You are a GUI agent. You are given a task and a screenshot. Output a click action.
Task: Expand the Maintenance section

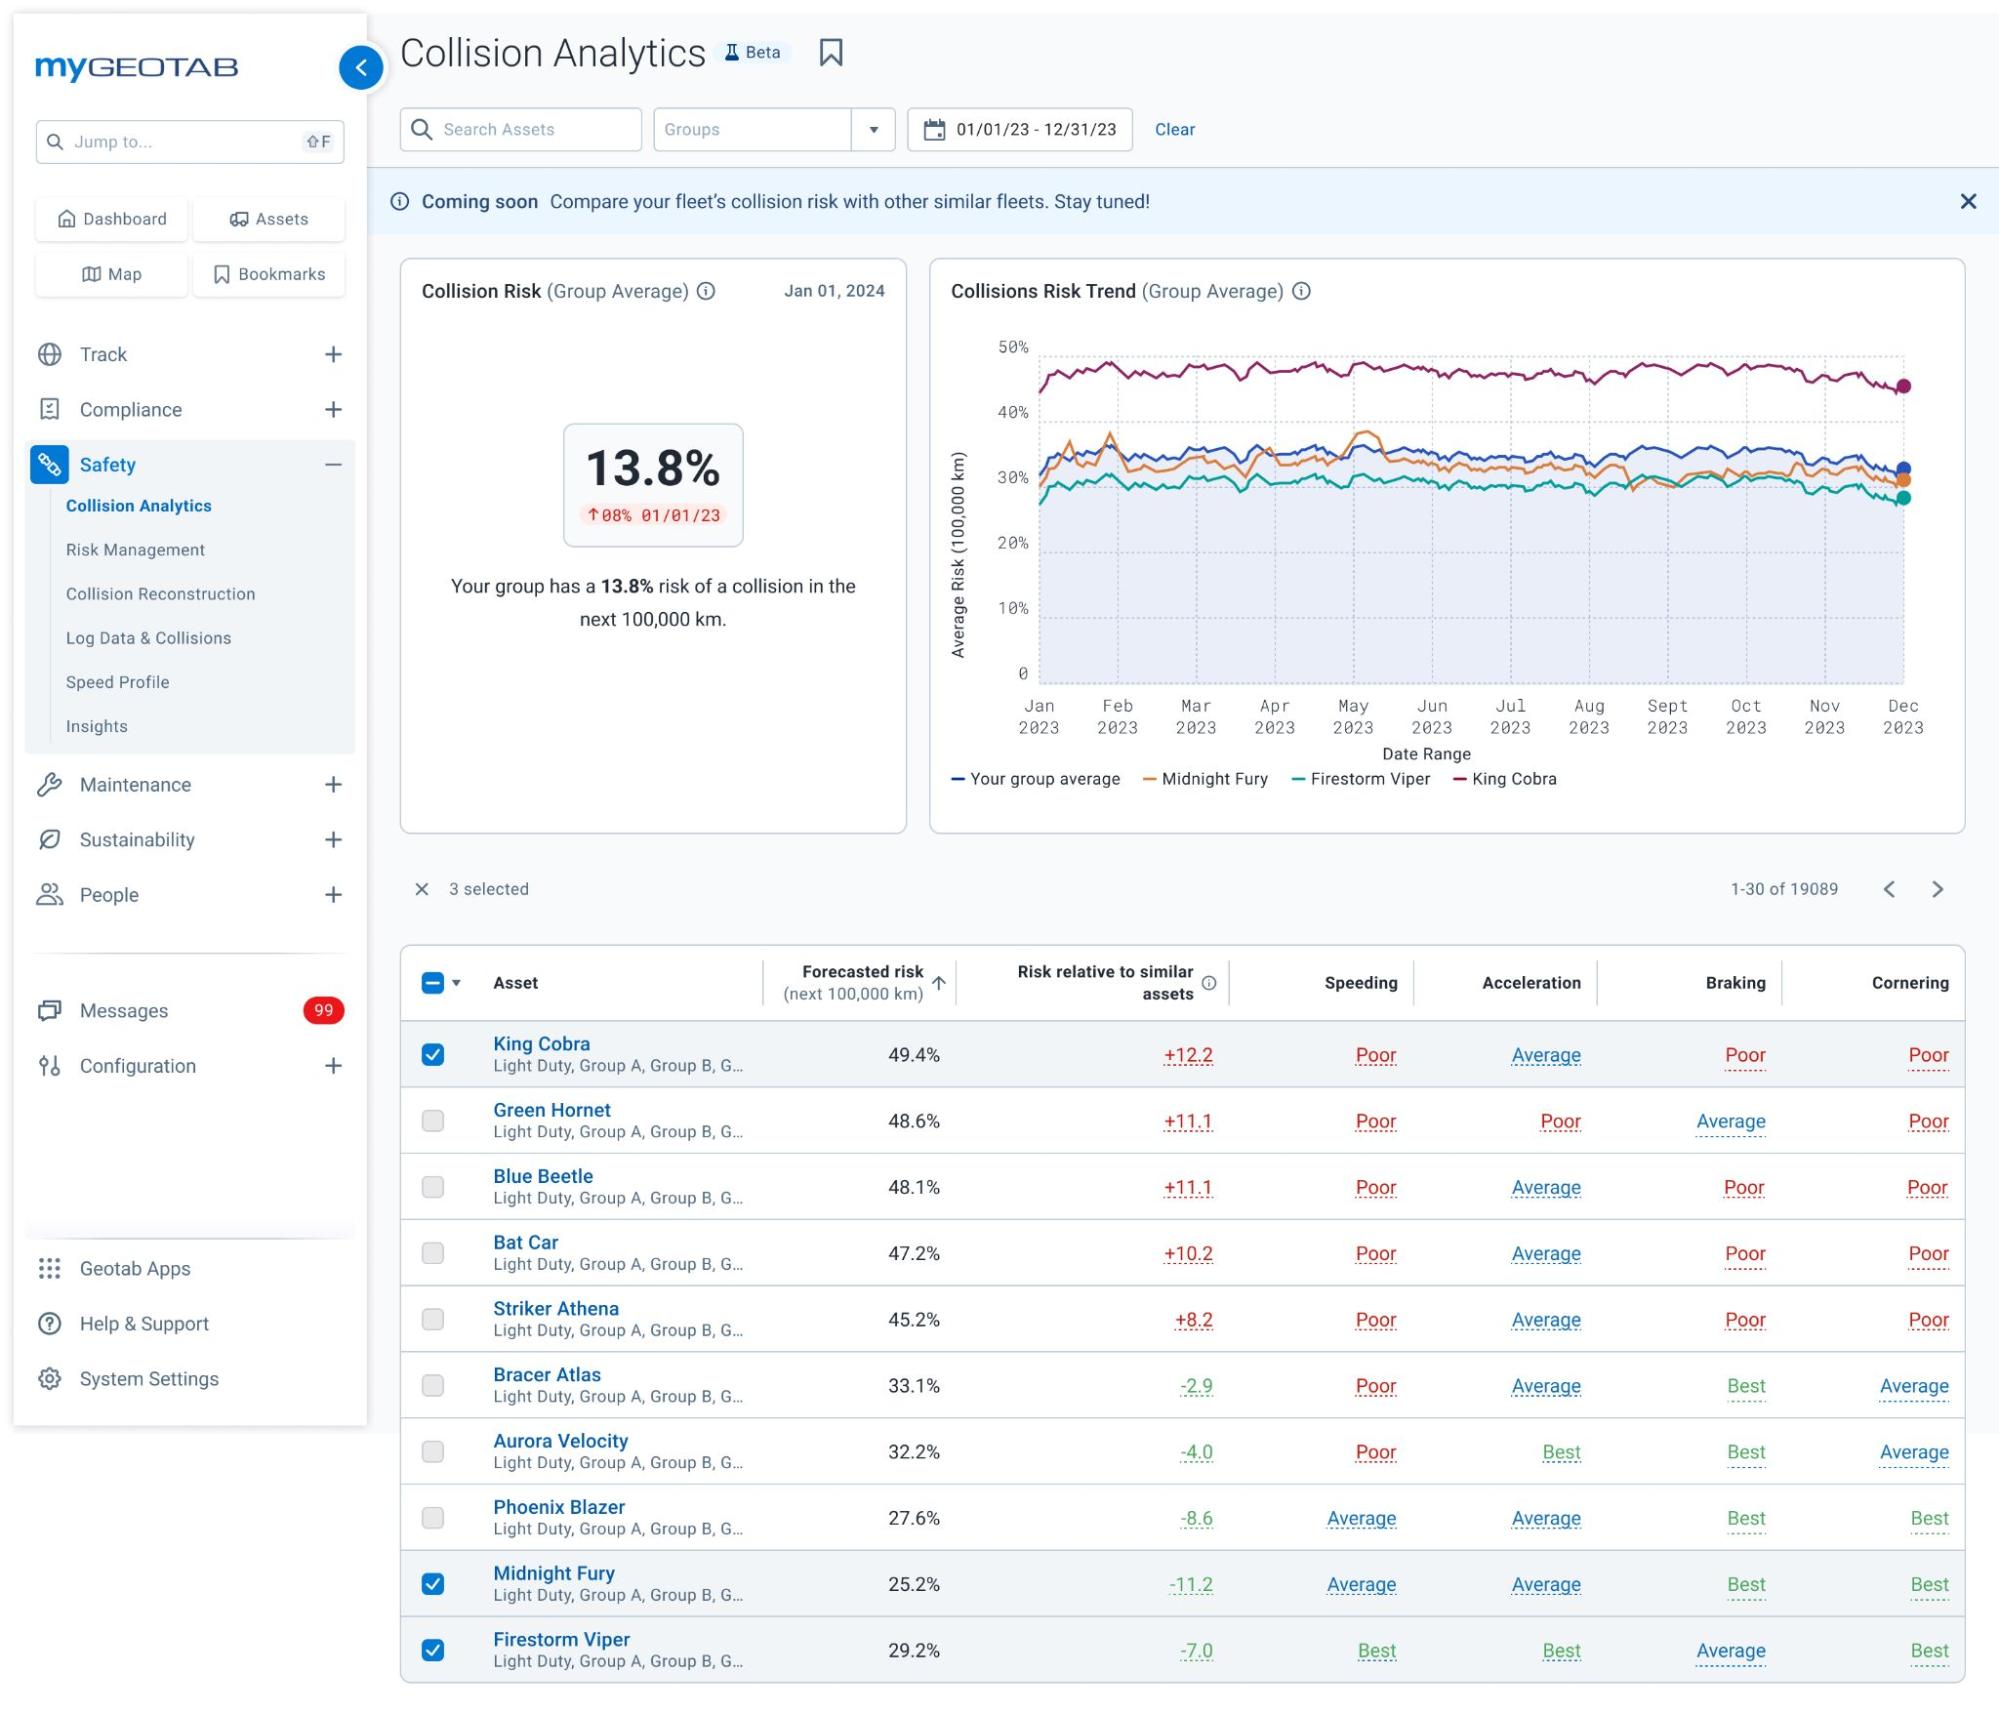click(334, 785)
